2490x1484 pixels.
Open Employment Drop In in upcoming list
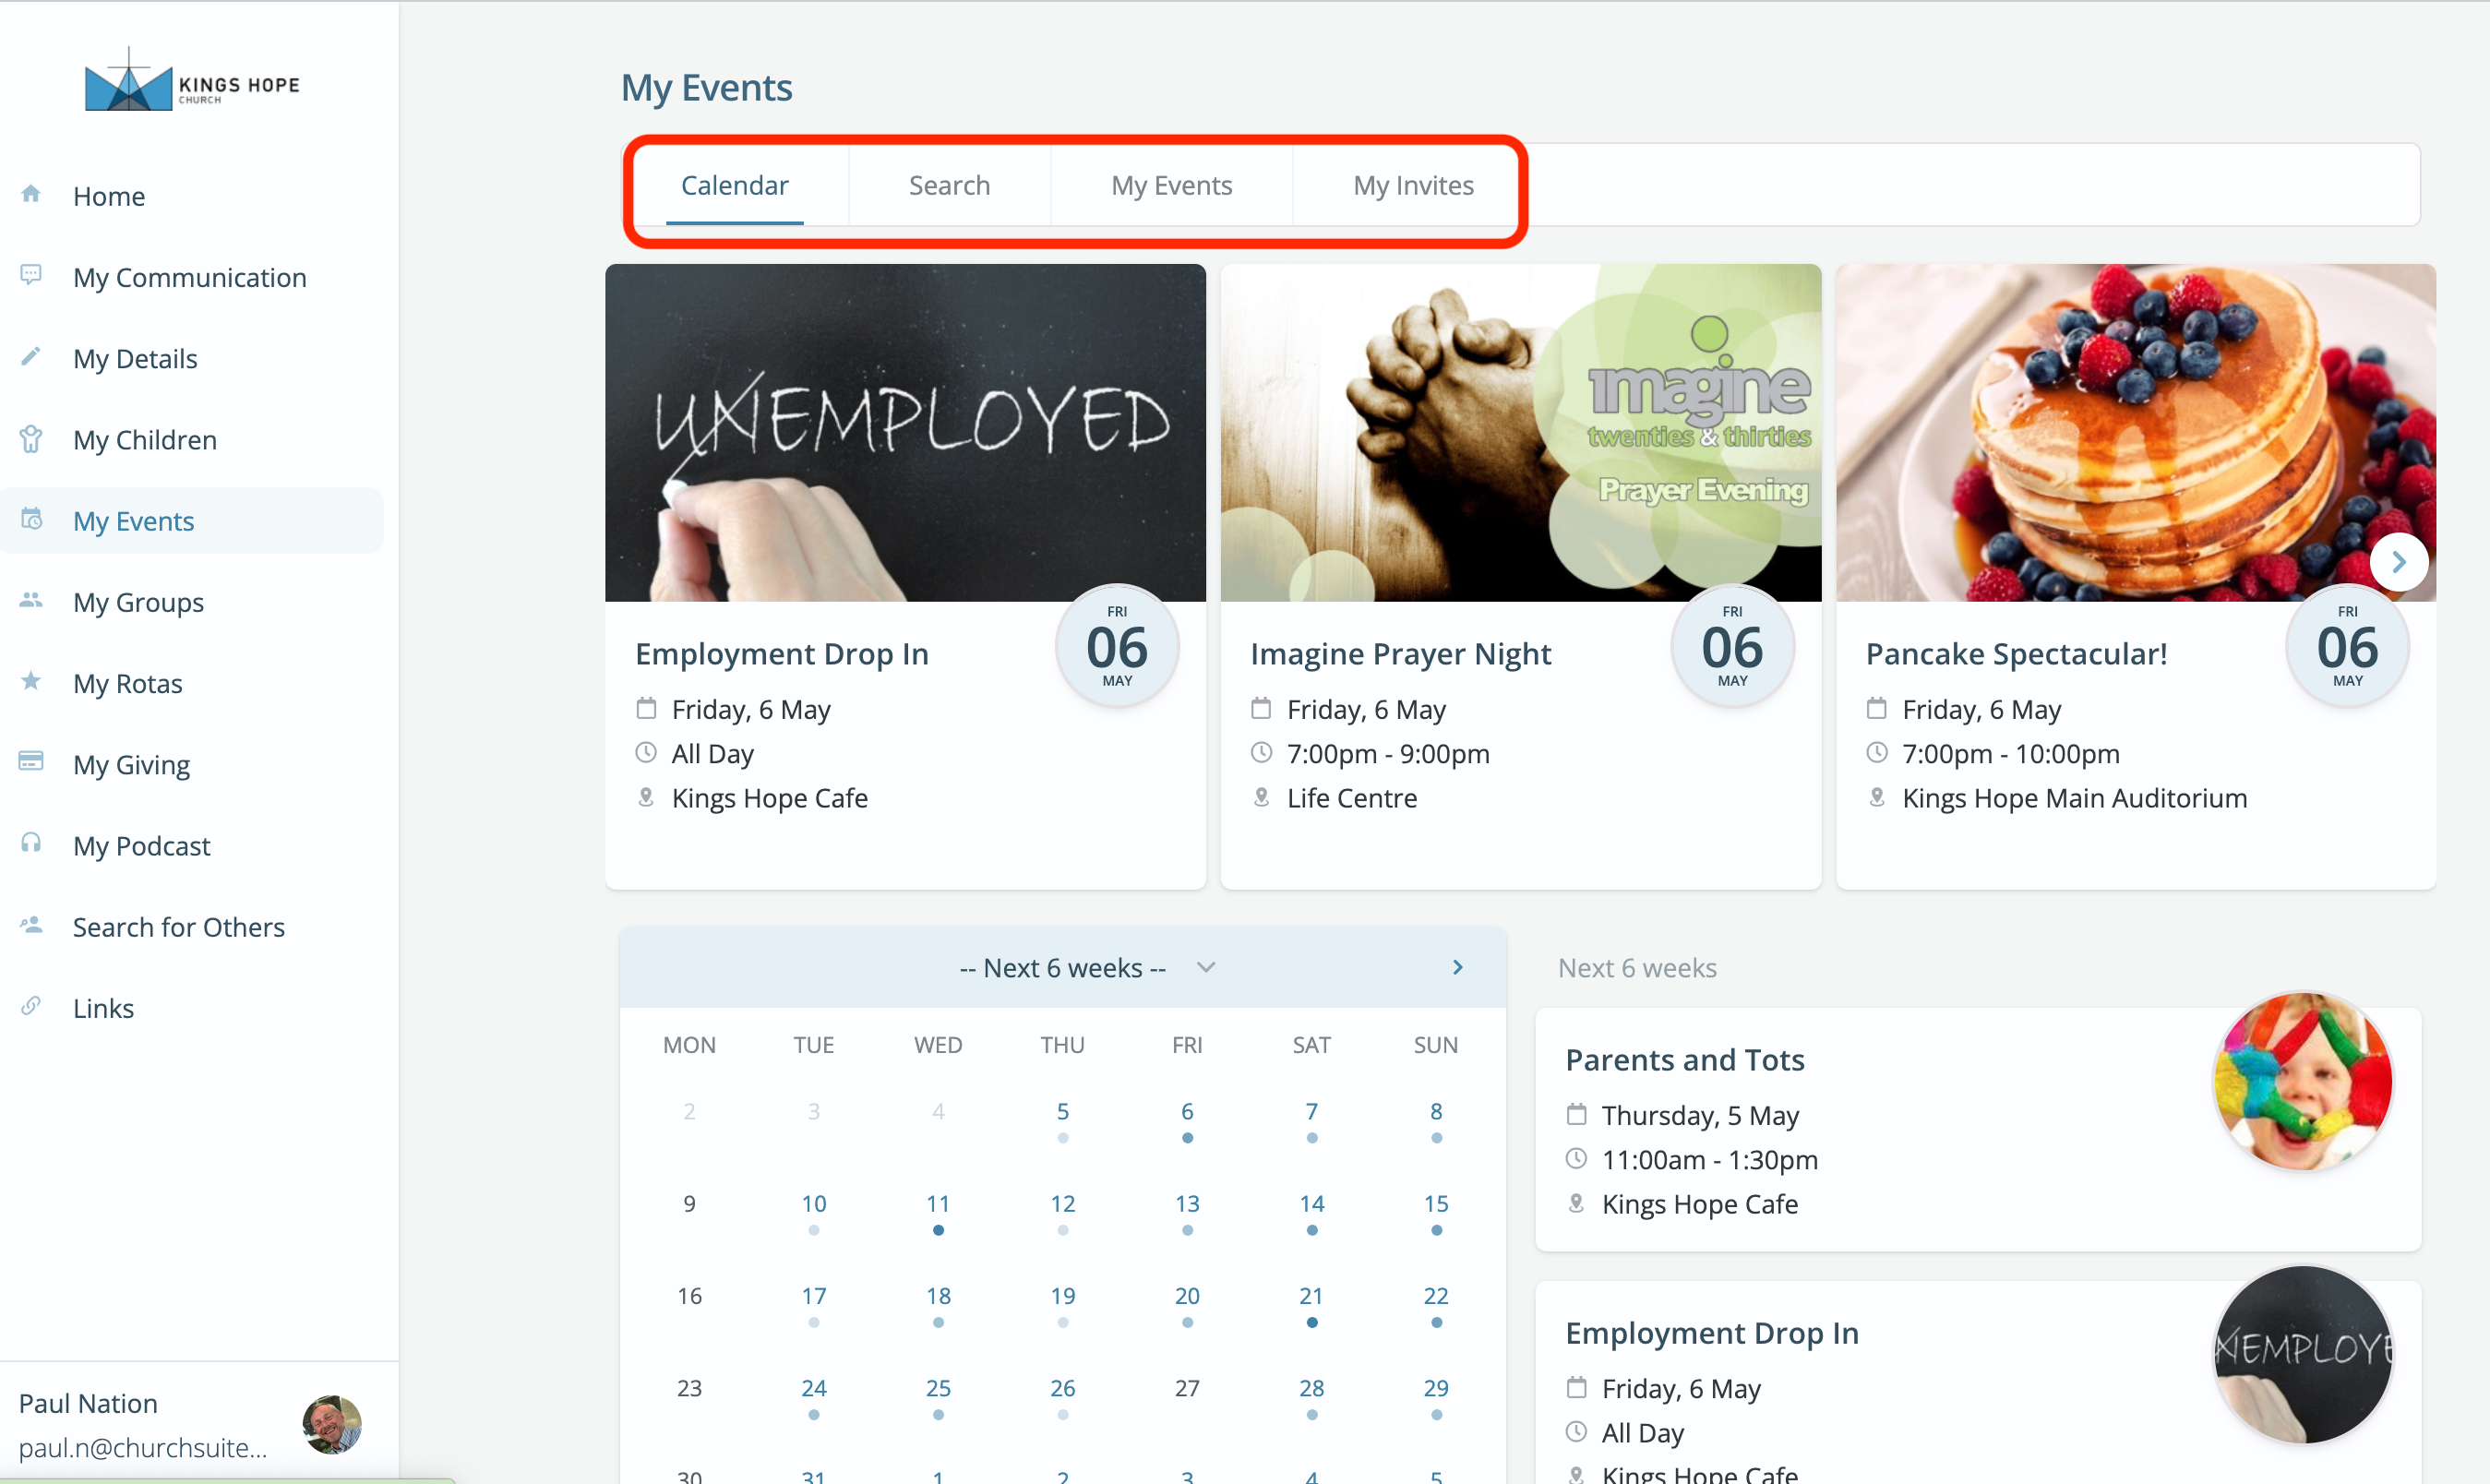click(x=1712, y=1332)
